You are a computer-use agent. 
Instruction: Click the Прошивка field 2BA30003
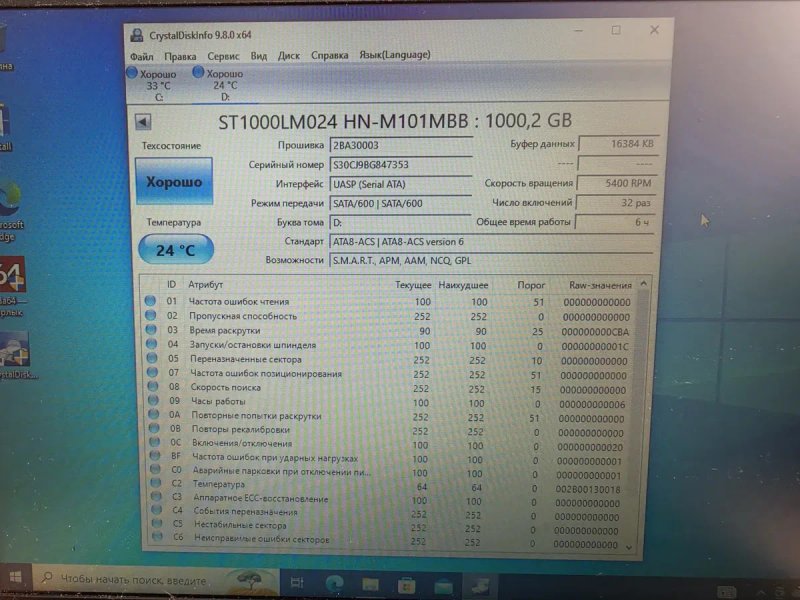click(x=401, y=145)
